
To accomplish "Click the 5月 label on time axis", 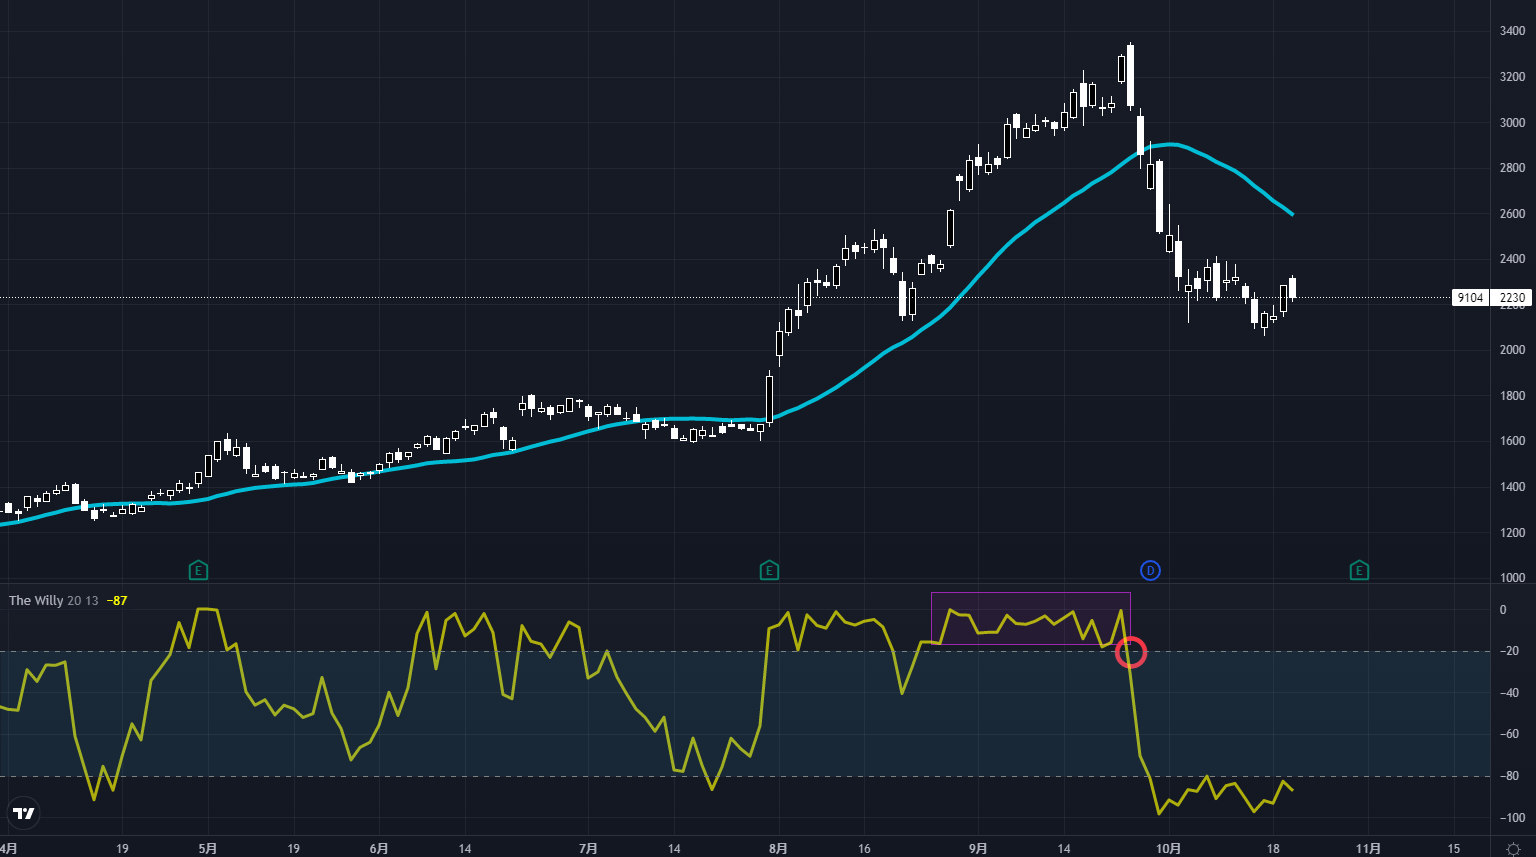I will 207,849.
